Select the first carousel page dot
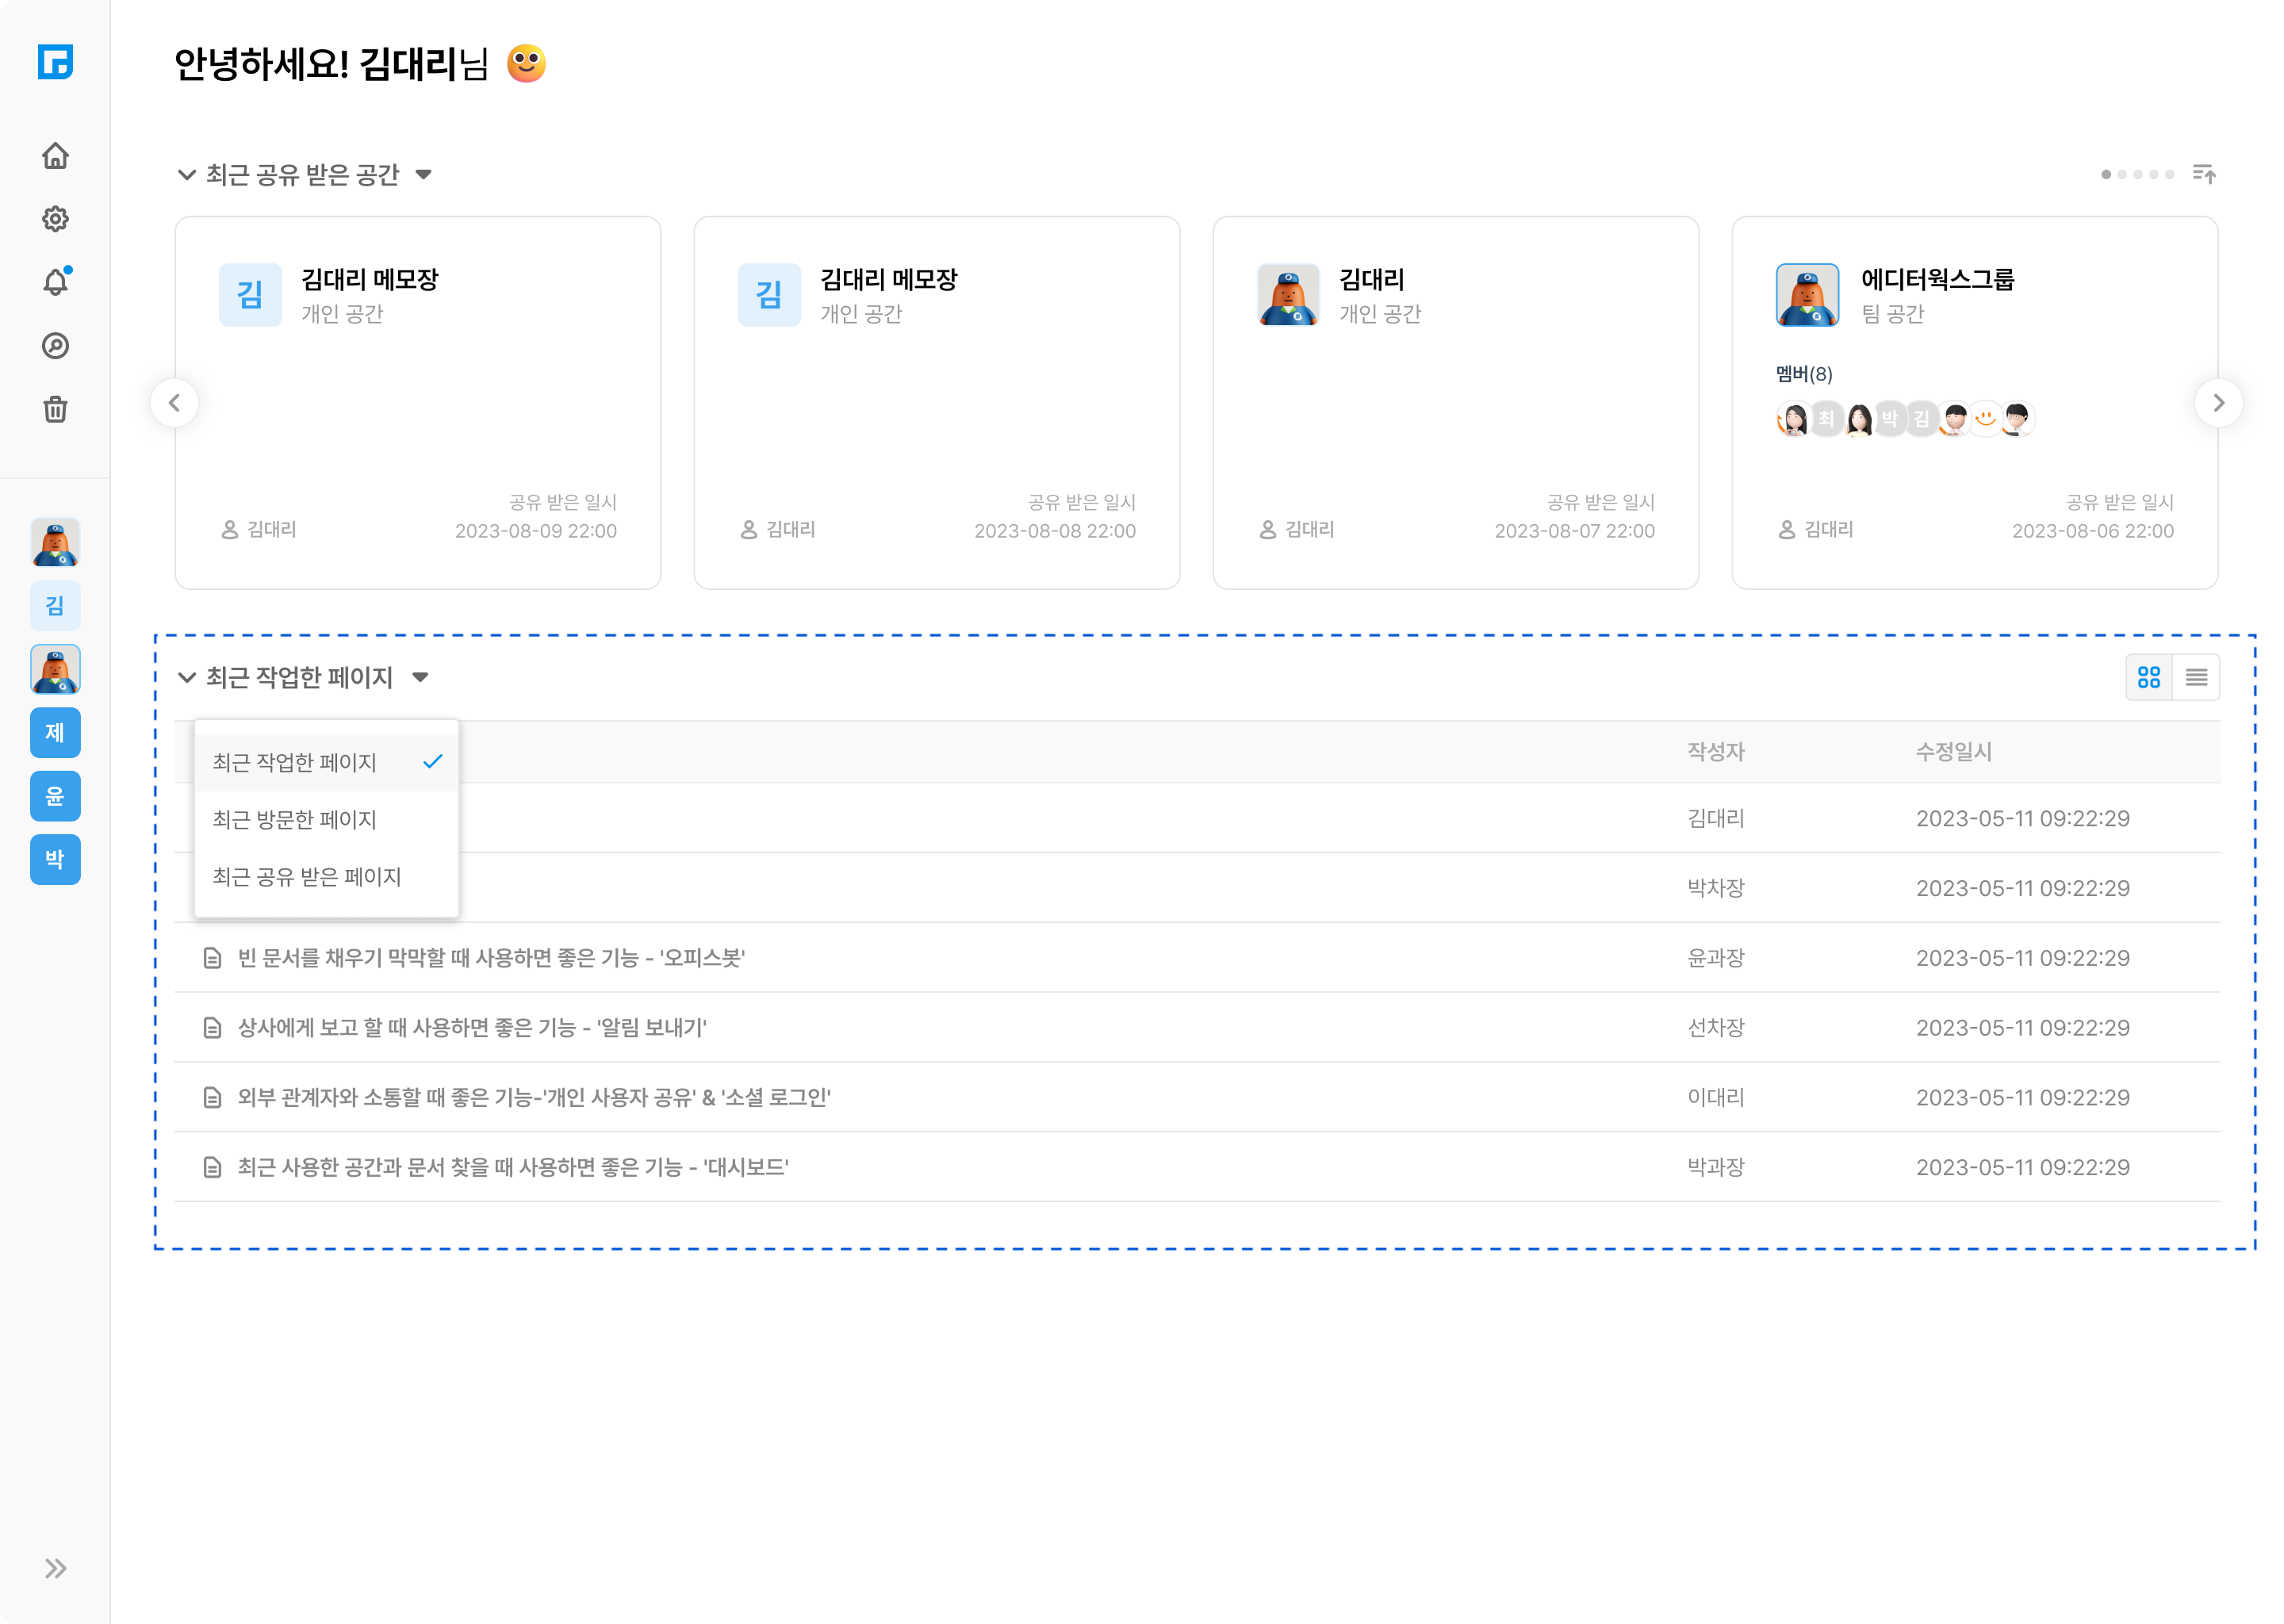The image size is (2284, 1624). tap(2106, 174)
